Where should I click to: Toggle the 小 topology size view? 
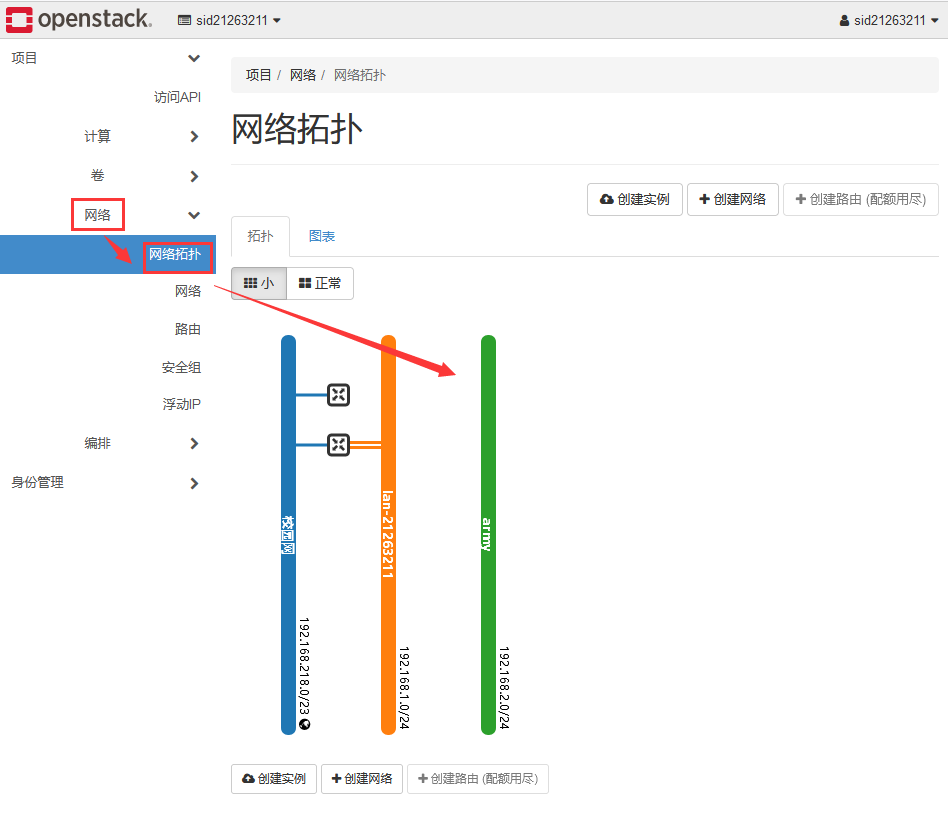coord(259,283)
